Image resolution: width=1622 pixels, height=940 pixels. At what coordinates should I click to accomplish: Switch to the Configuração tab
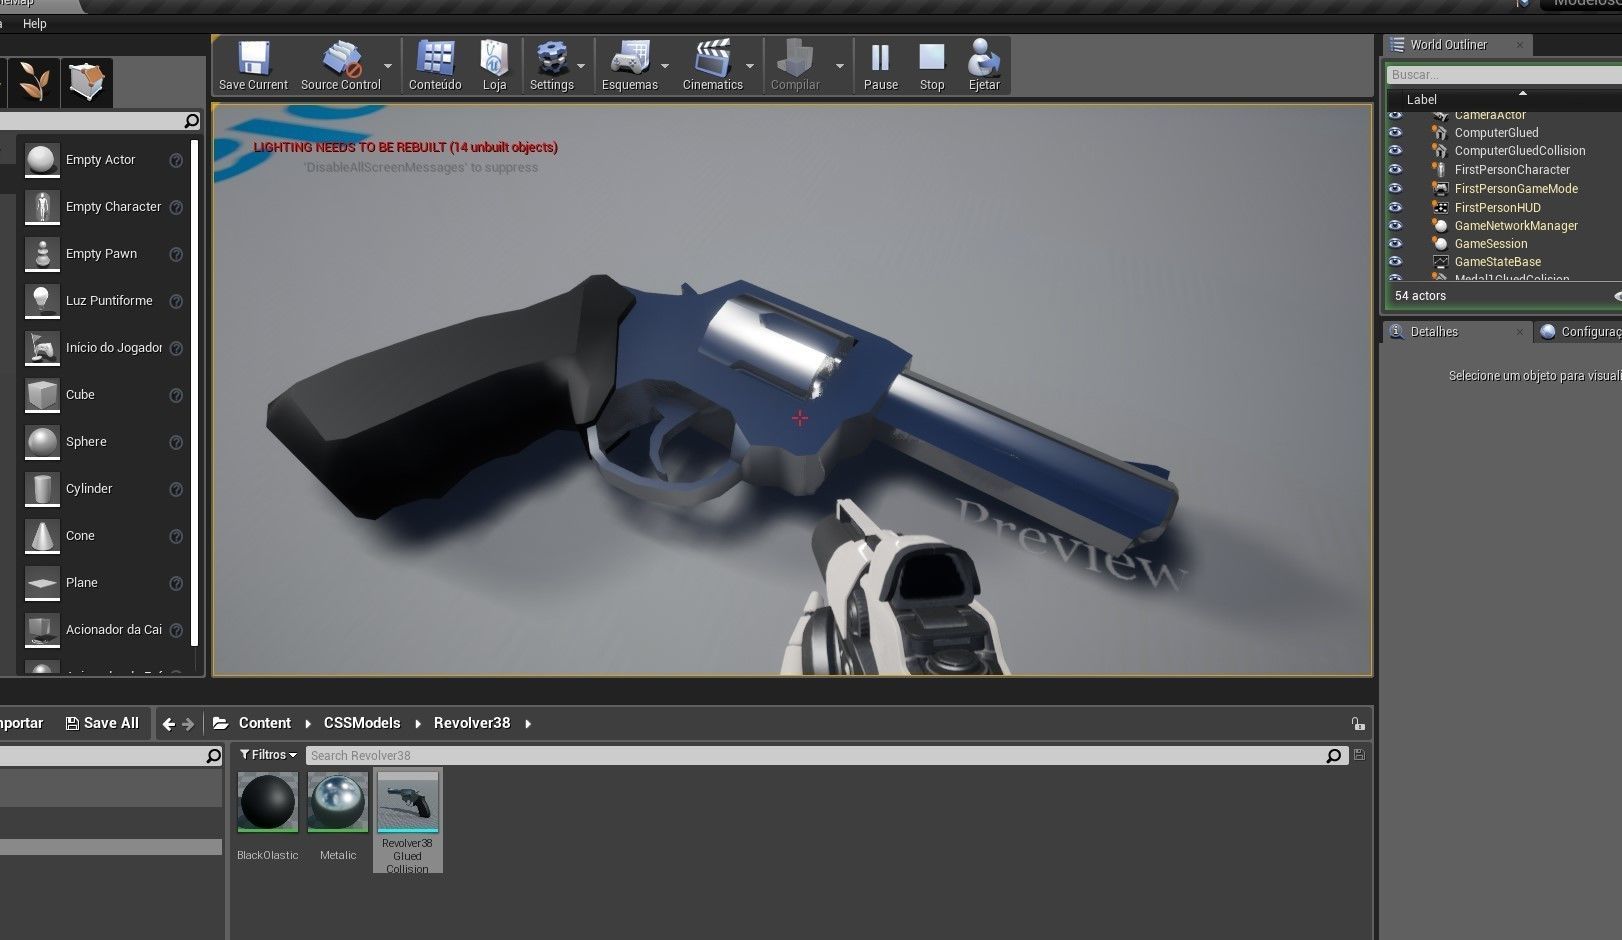click(1580, 331)
